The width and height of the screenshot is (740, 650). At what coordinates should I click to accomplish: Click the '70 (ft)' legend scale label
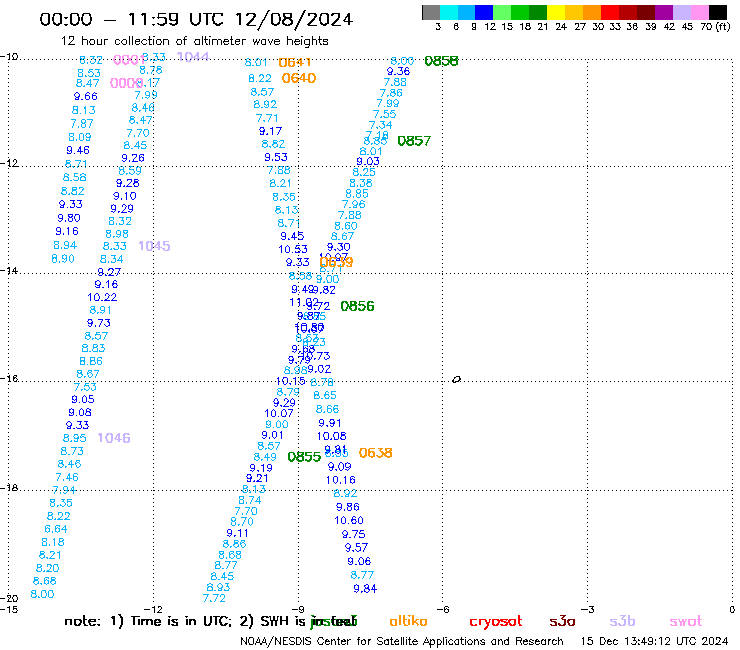715,27
